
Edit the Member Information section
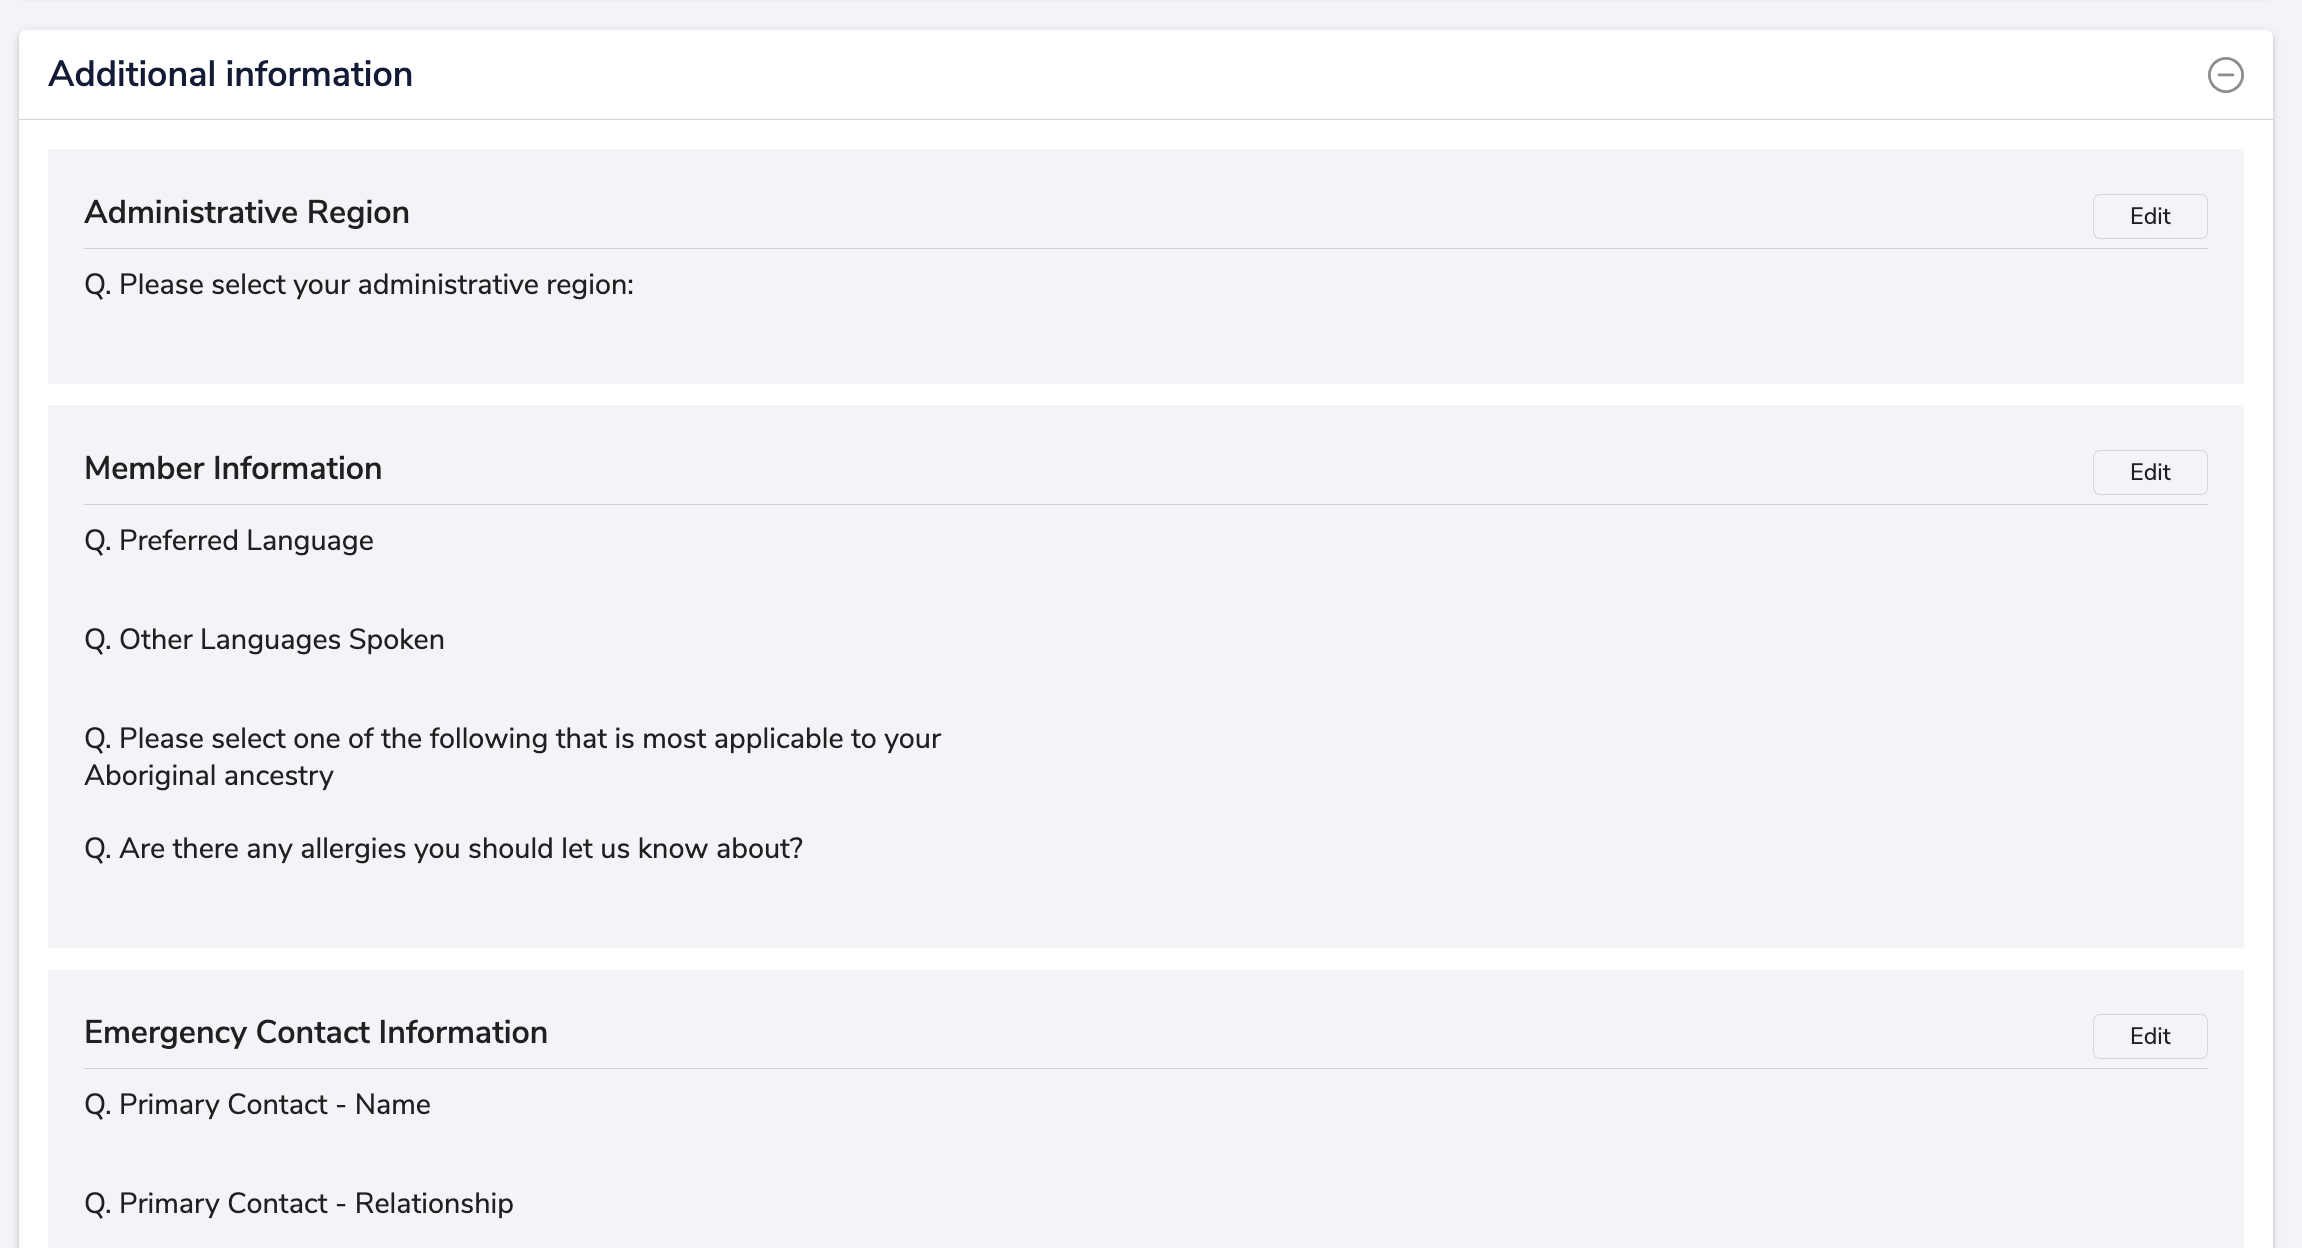2149,472
